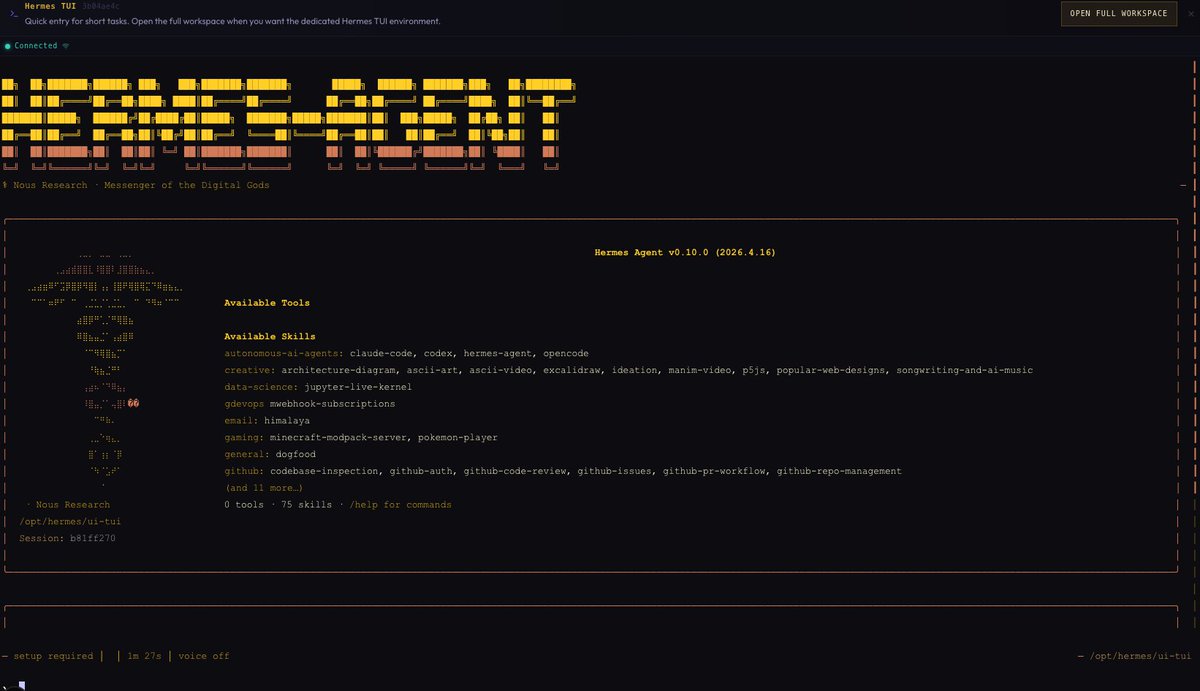Click the '/opt/hermes/ui-tui' path in the status bar
Viewport: 1200px width, 691px height.
(x=1139, y=657)
